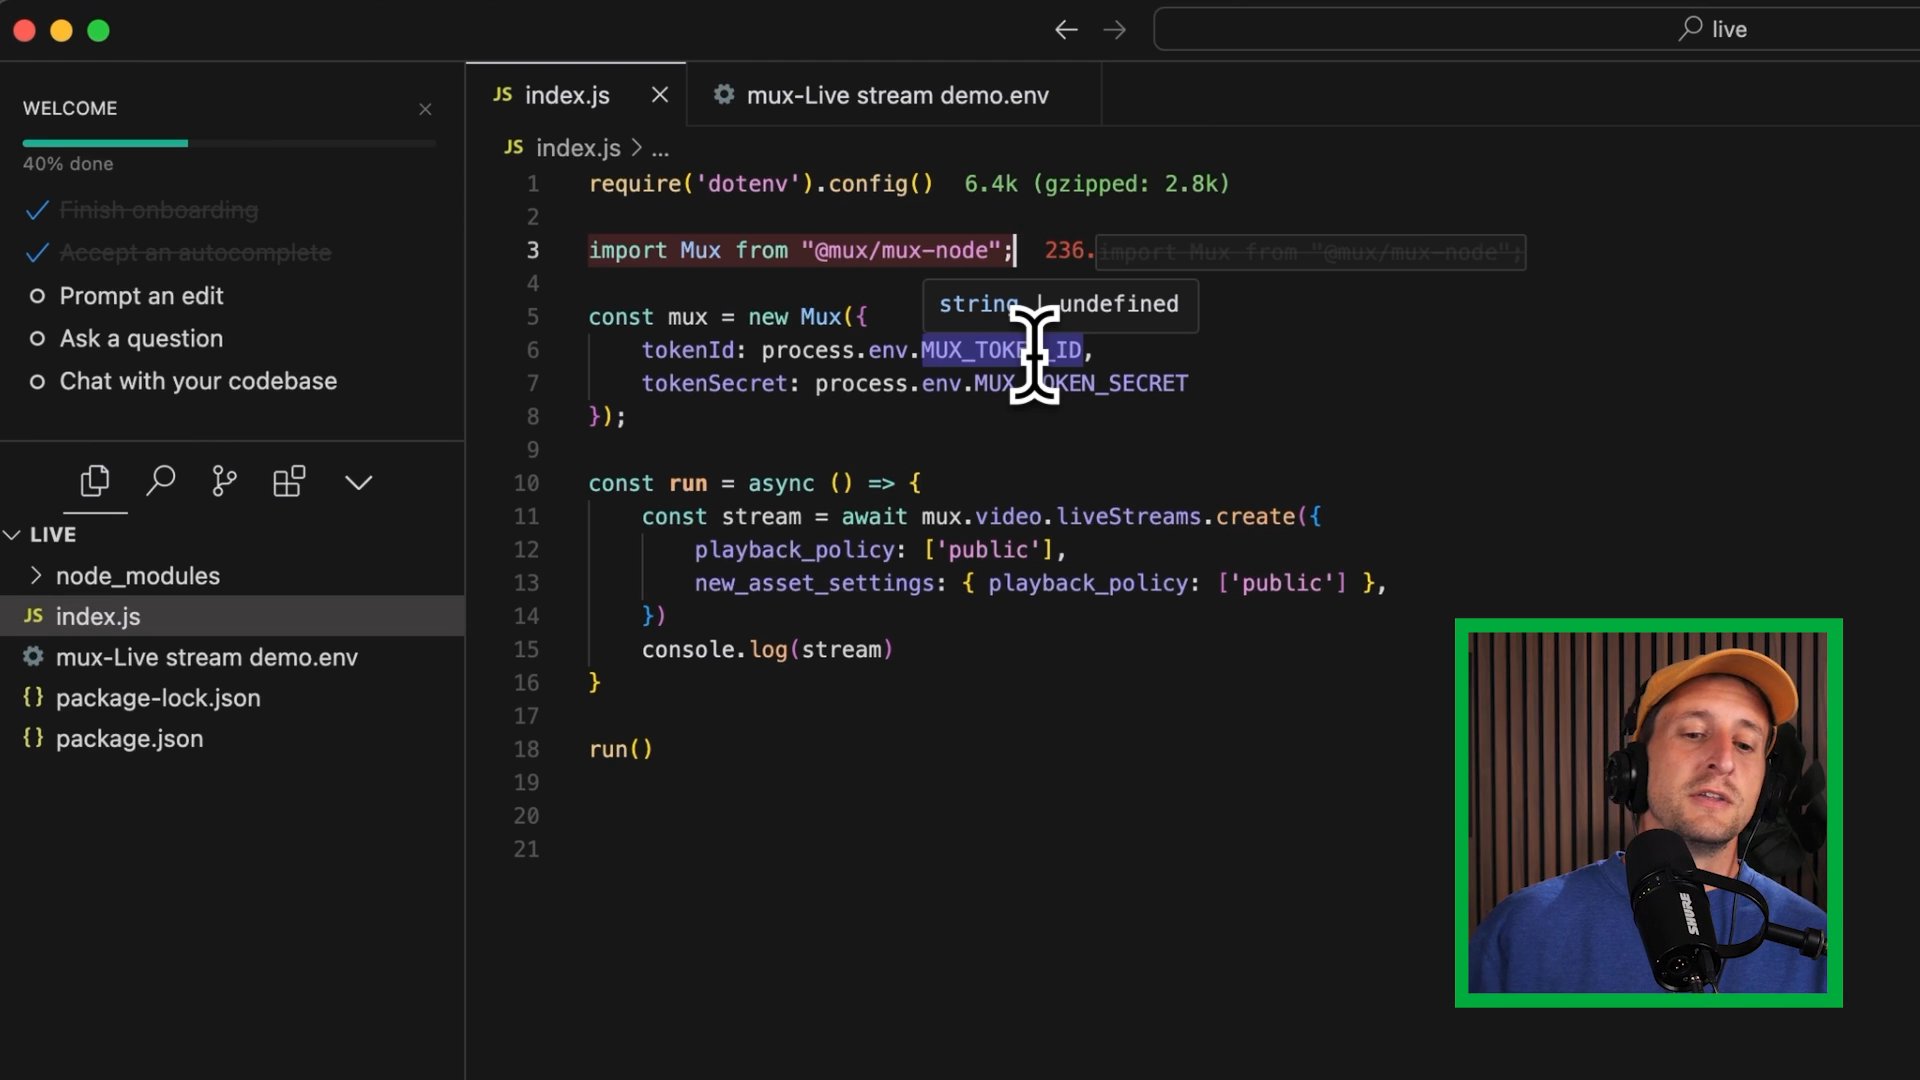The height and width of the screenshot is (1080, 1920).
Task: Open the Explorer files icon
Action: tap(95, 482)
